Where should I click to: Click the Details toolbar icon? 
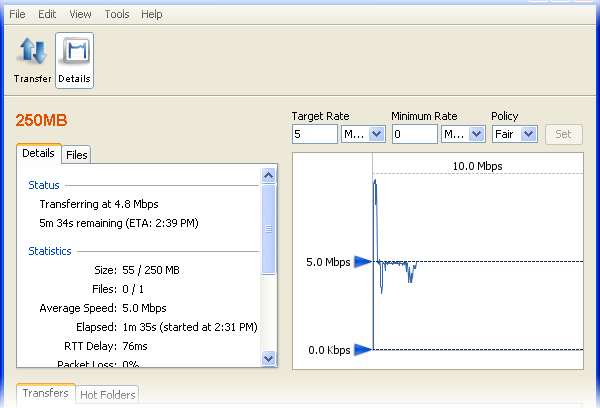coord(74,59)
